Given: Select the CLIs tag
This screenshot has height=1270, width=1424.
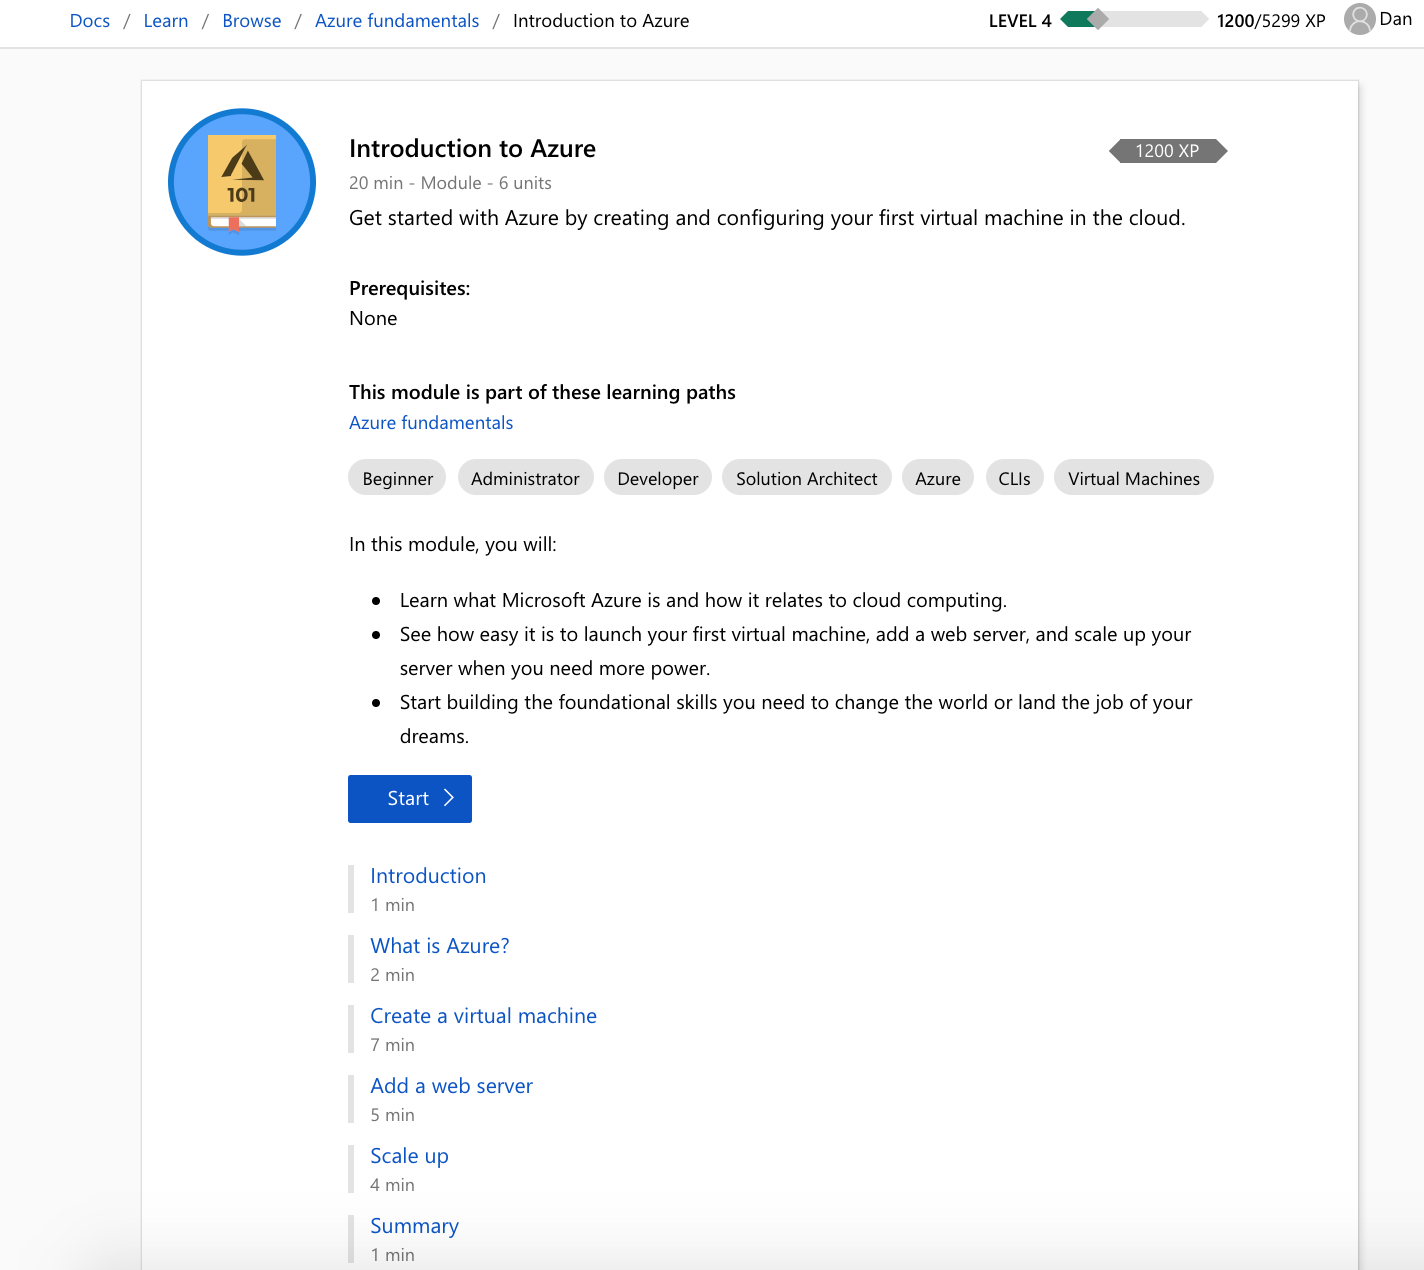Looking at the screenshot, I should (x=1014, y=478).
